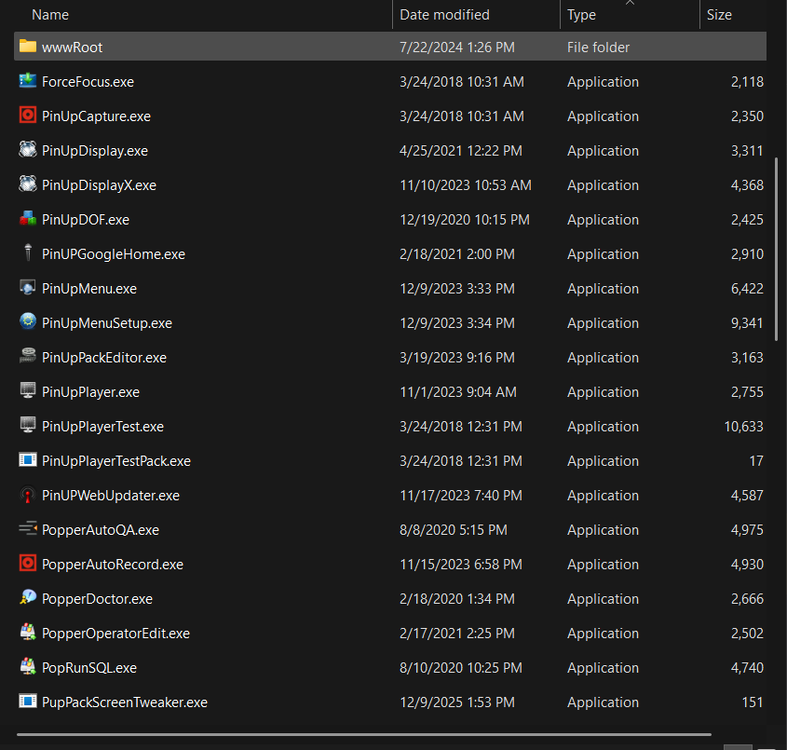
Task: Sort by the Size column header
Action: tap(719, 15)
